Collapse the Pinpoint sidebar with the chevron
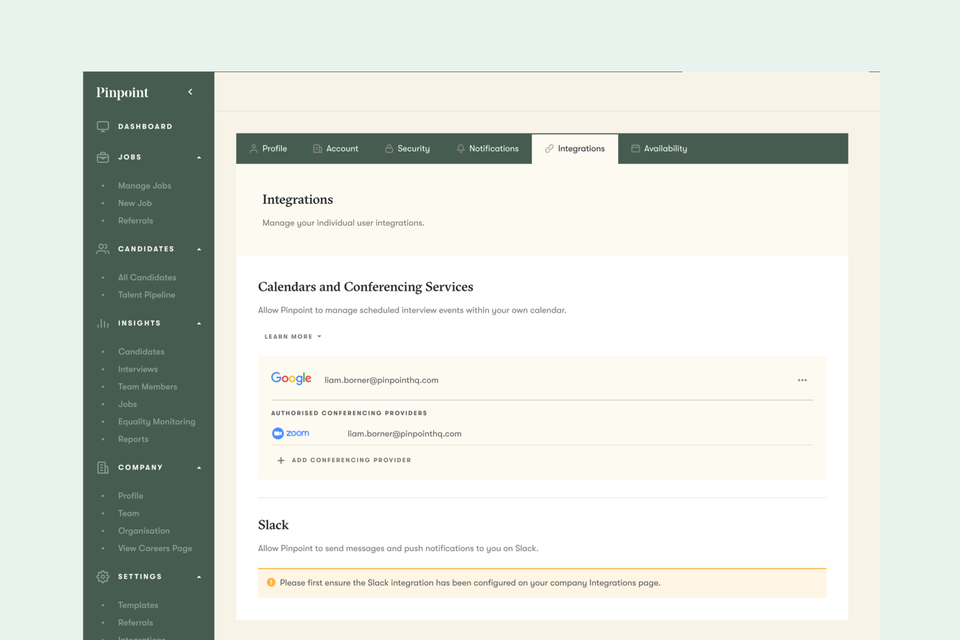 [190, 92]
